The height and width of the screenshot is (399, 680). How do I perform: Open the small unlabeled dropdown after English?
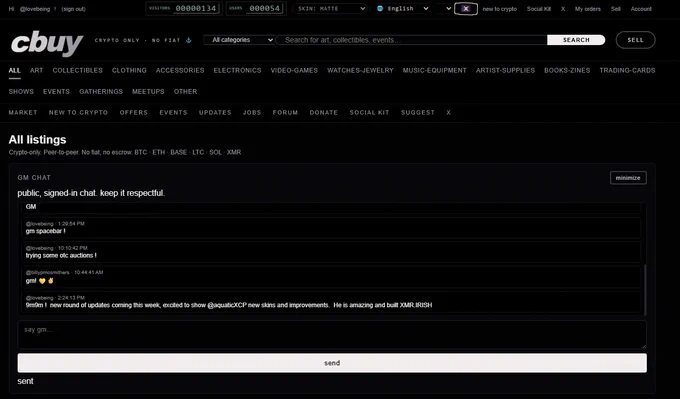point(445,9)
